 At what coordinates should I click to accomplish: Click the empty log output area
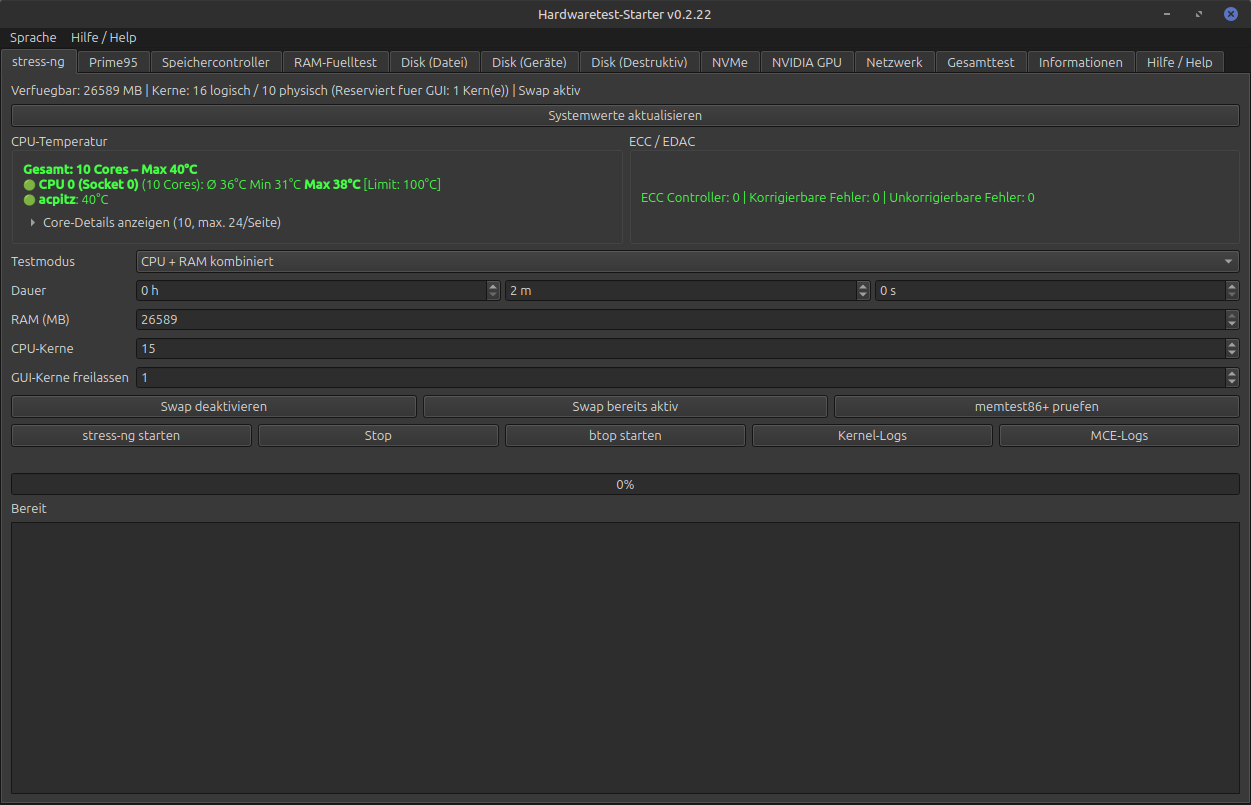(x=625, y=658)
